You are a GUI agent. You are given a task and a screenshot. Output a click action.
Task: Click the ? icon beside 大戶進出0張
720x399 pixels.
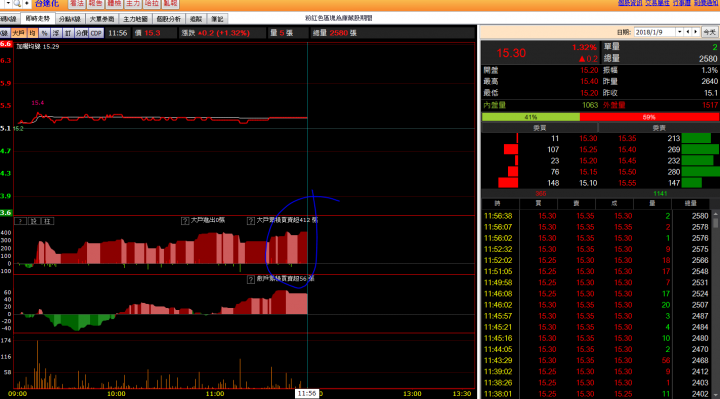185,221
